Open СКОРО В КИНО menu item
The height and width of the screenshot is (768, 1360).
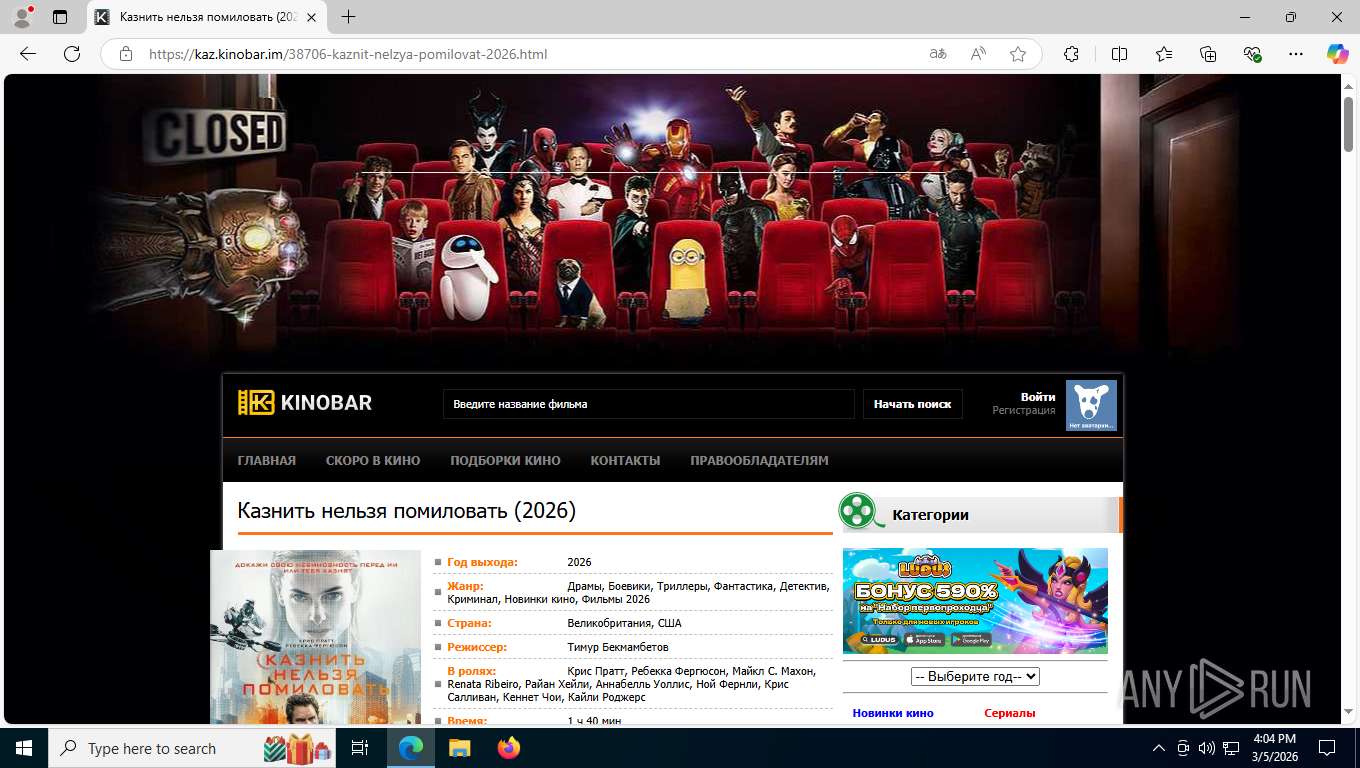[x=373, y=461]
